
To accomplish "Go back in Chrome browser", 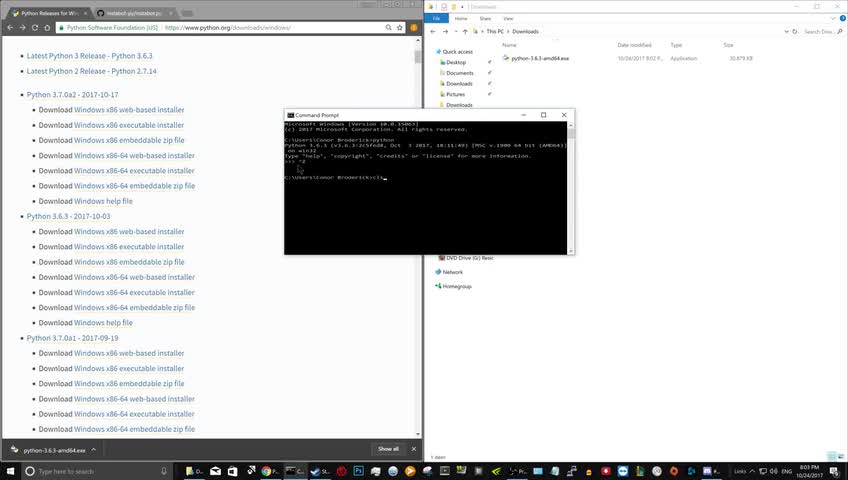I will tap(10, 28).
